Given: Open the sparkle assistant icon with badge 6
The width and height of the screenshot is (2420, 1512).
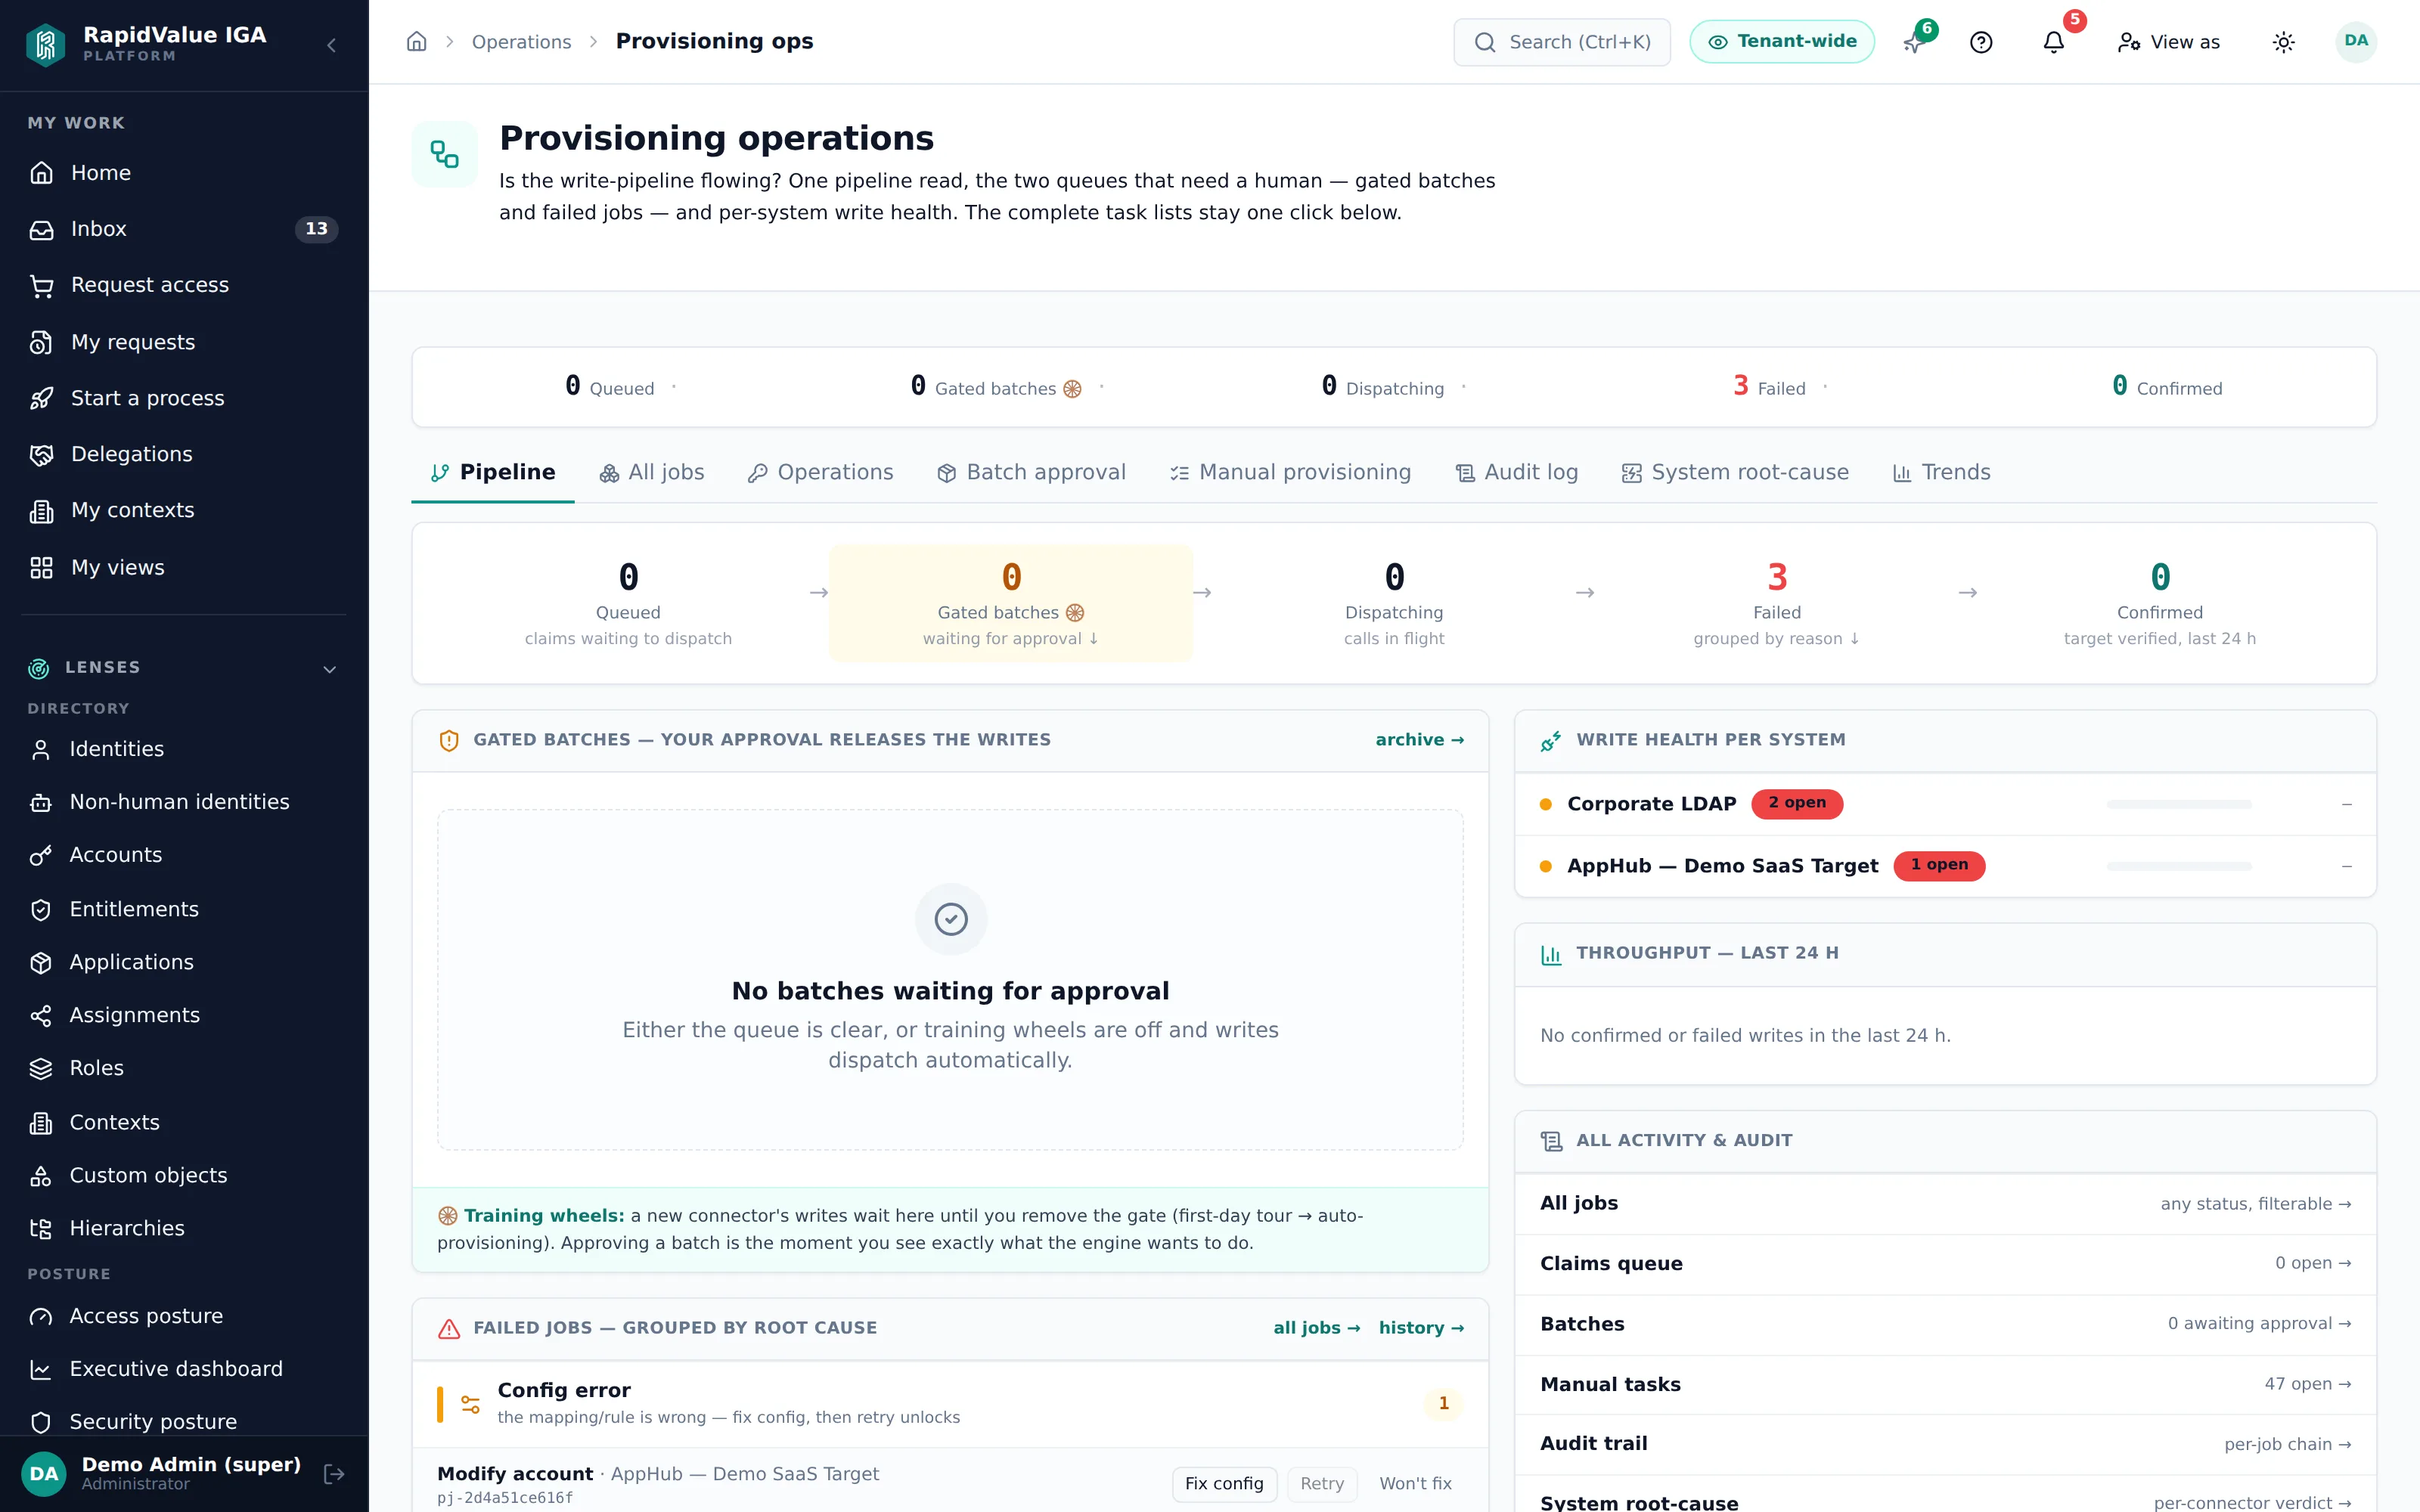Looking at the screenshot, I should coord(1914,42).
